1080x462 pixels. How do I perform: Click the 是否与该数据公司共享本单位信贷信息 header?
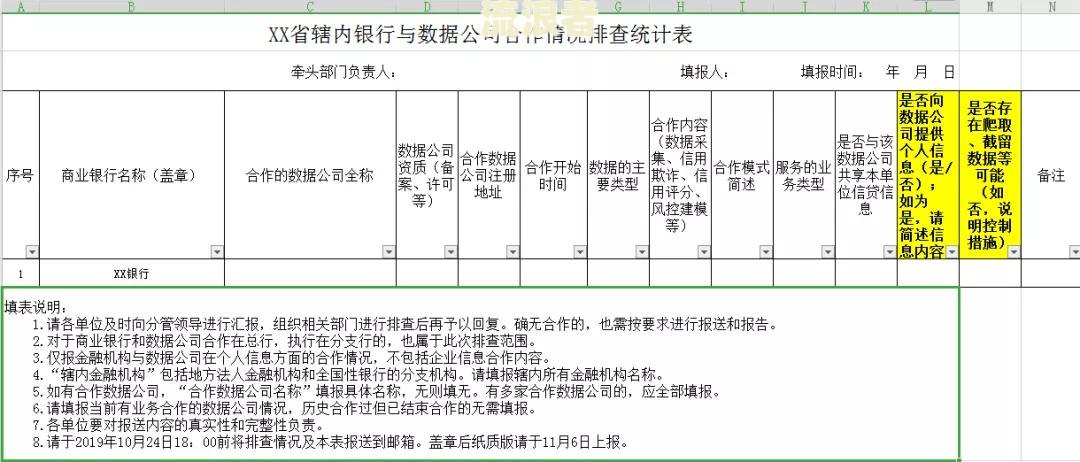click(x=866, y=175)
